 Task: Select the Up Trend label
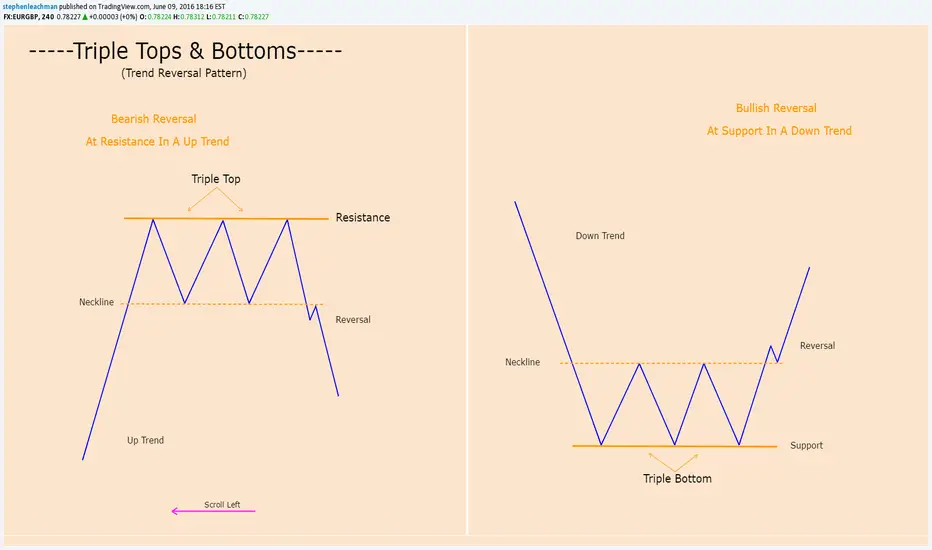pyautogui.click(x=145, y=440)
